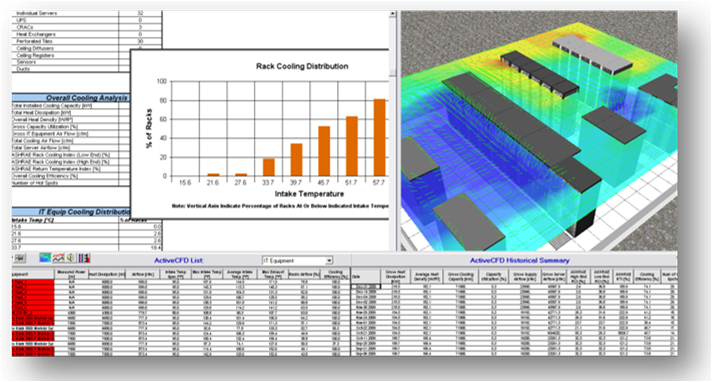Screen dimensions: 712x382
Task: Click the Ceiling Registers row label
Action: point(35,55)
